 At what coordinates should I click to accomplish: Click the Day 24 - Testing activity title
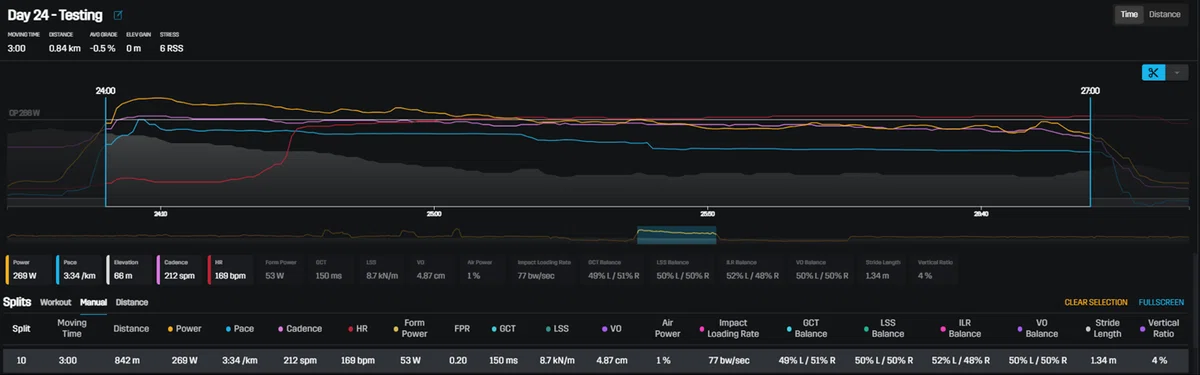[56, 15]
